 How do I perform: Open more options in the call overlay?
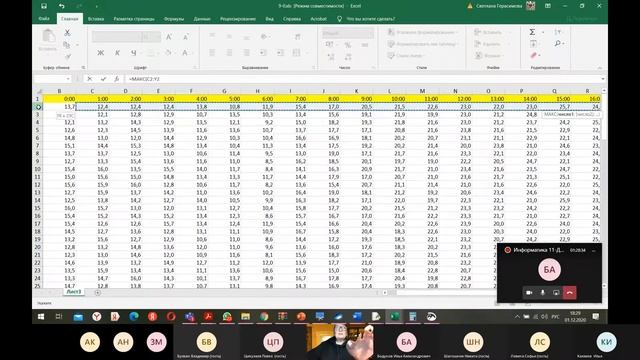click(x=594, y=250)
